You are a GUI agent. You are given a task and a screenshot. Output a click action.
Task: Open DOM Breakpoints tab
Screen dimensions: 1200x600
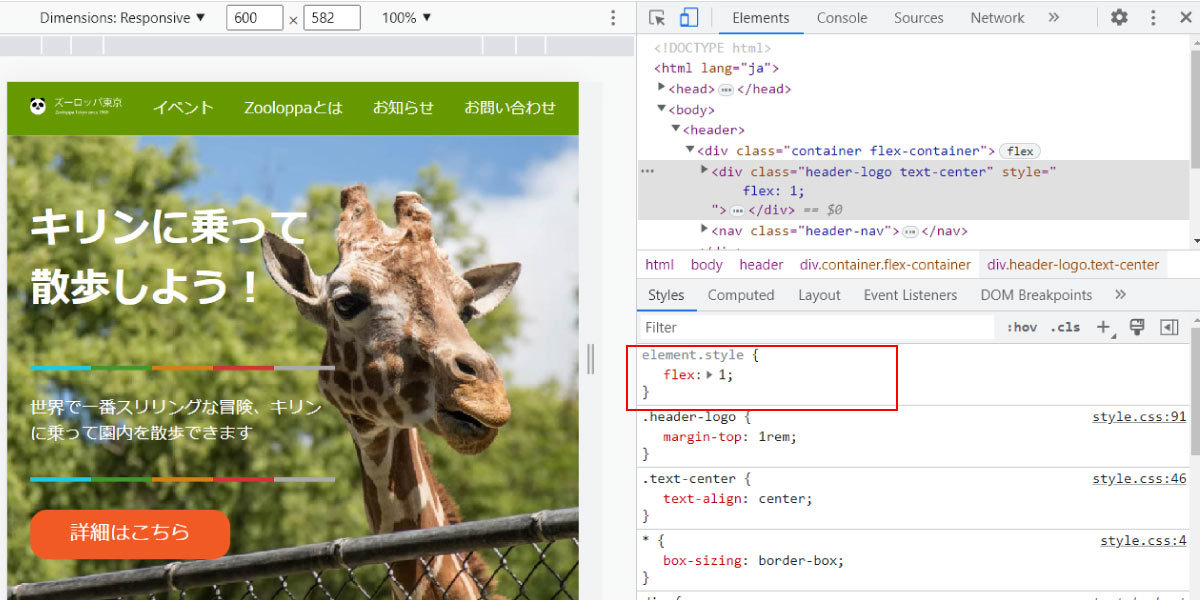click(1036, 295)
